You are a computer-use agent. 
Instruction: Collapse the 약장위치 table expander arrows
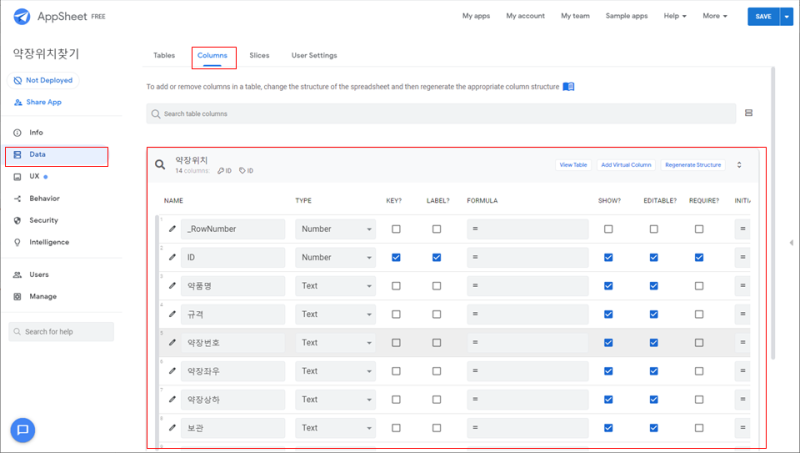[739, 165]
